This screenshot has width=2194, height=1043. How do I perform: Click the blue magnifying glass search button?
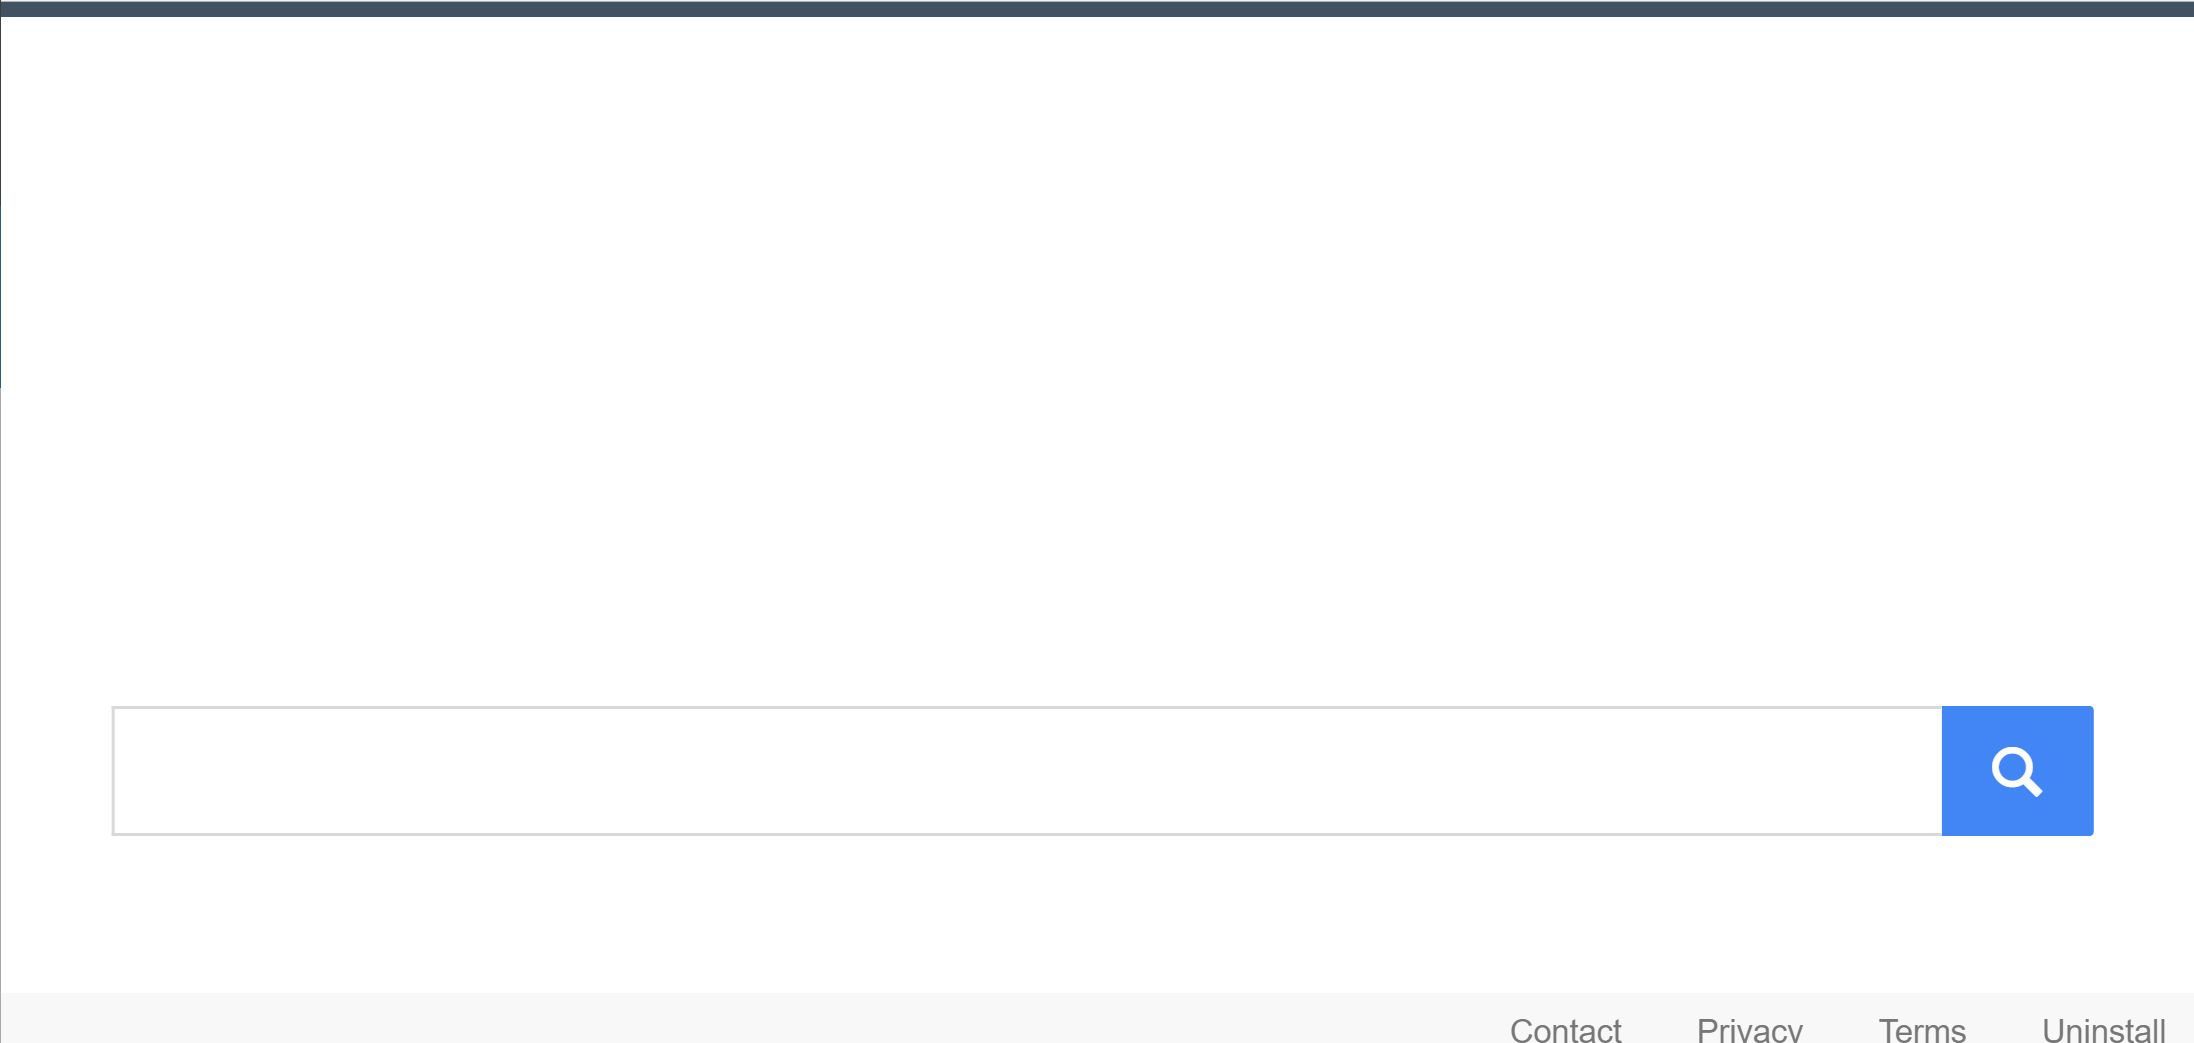coord(2017,771)
